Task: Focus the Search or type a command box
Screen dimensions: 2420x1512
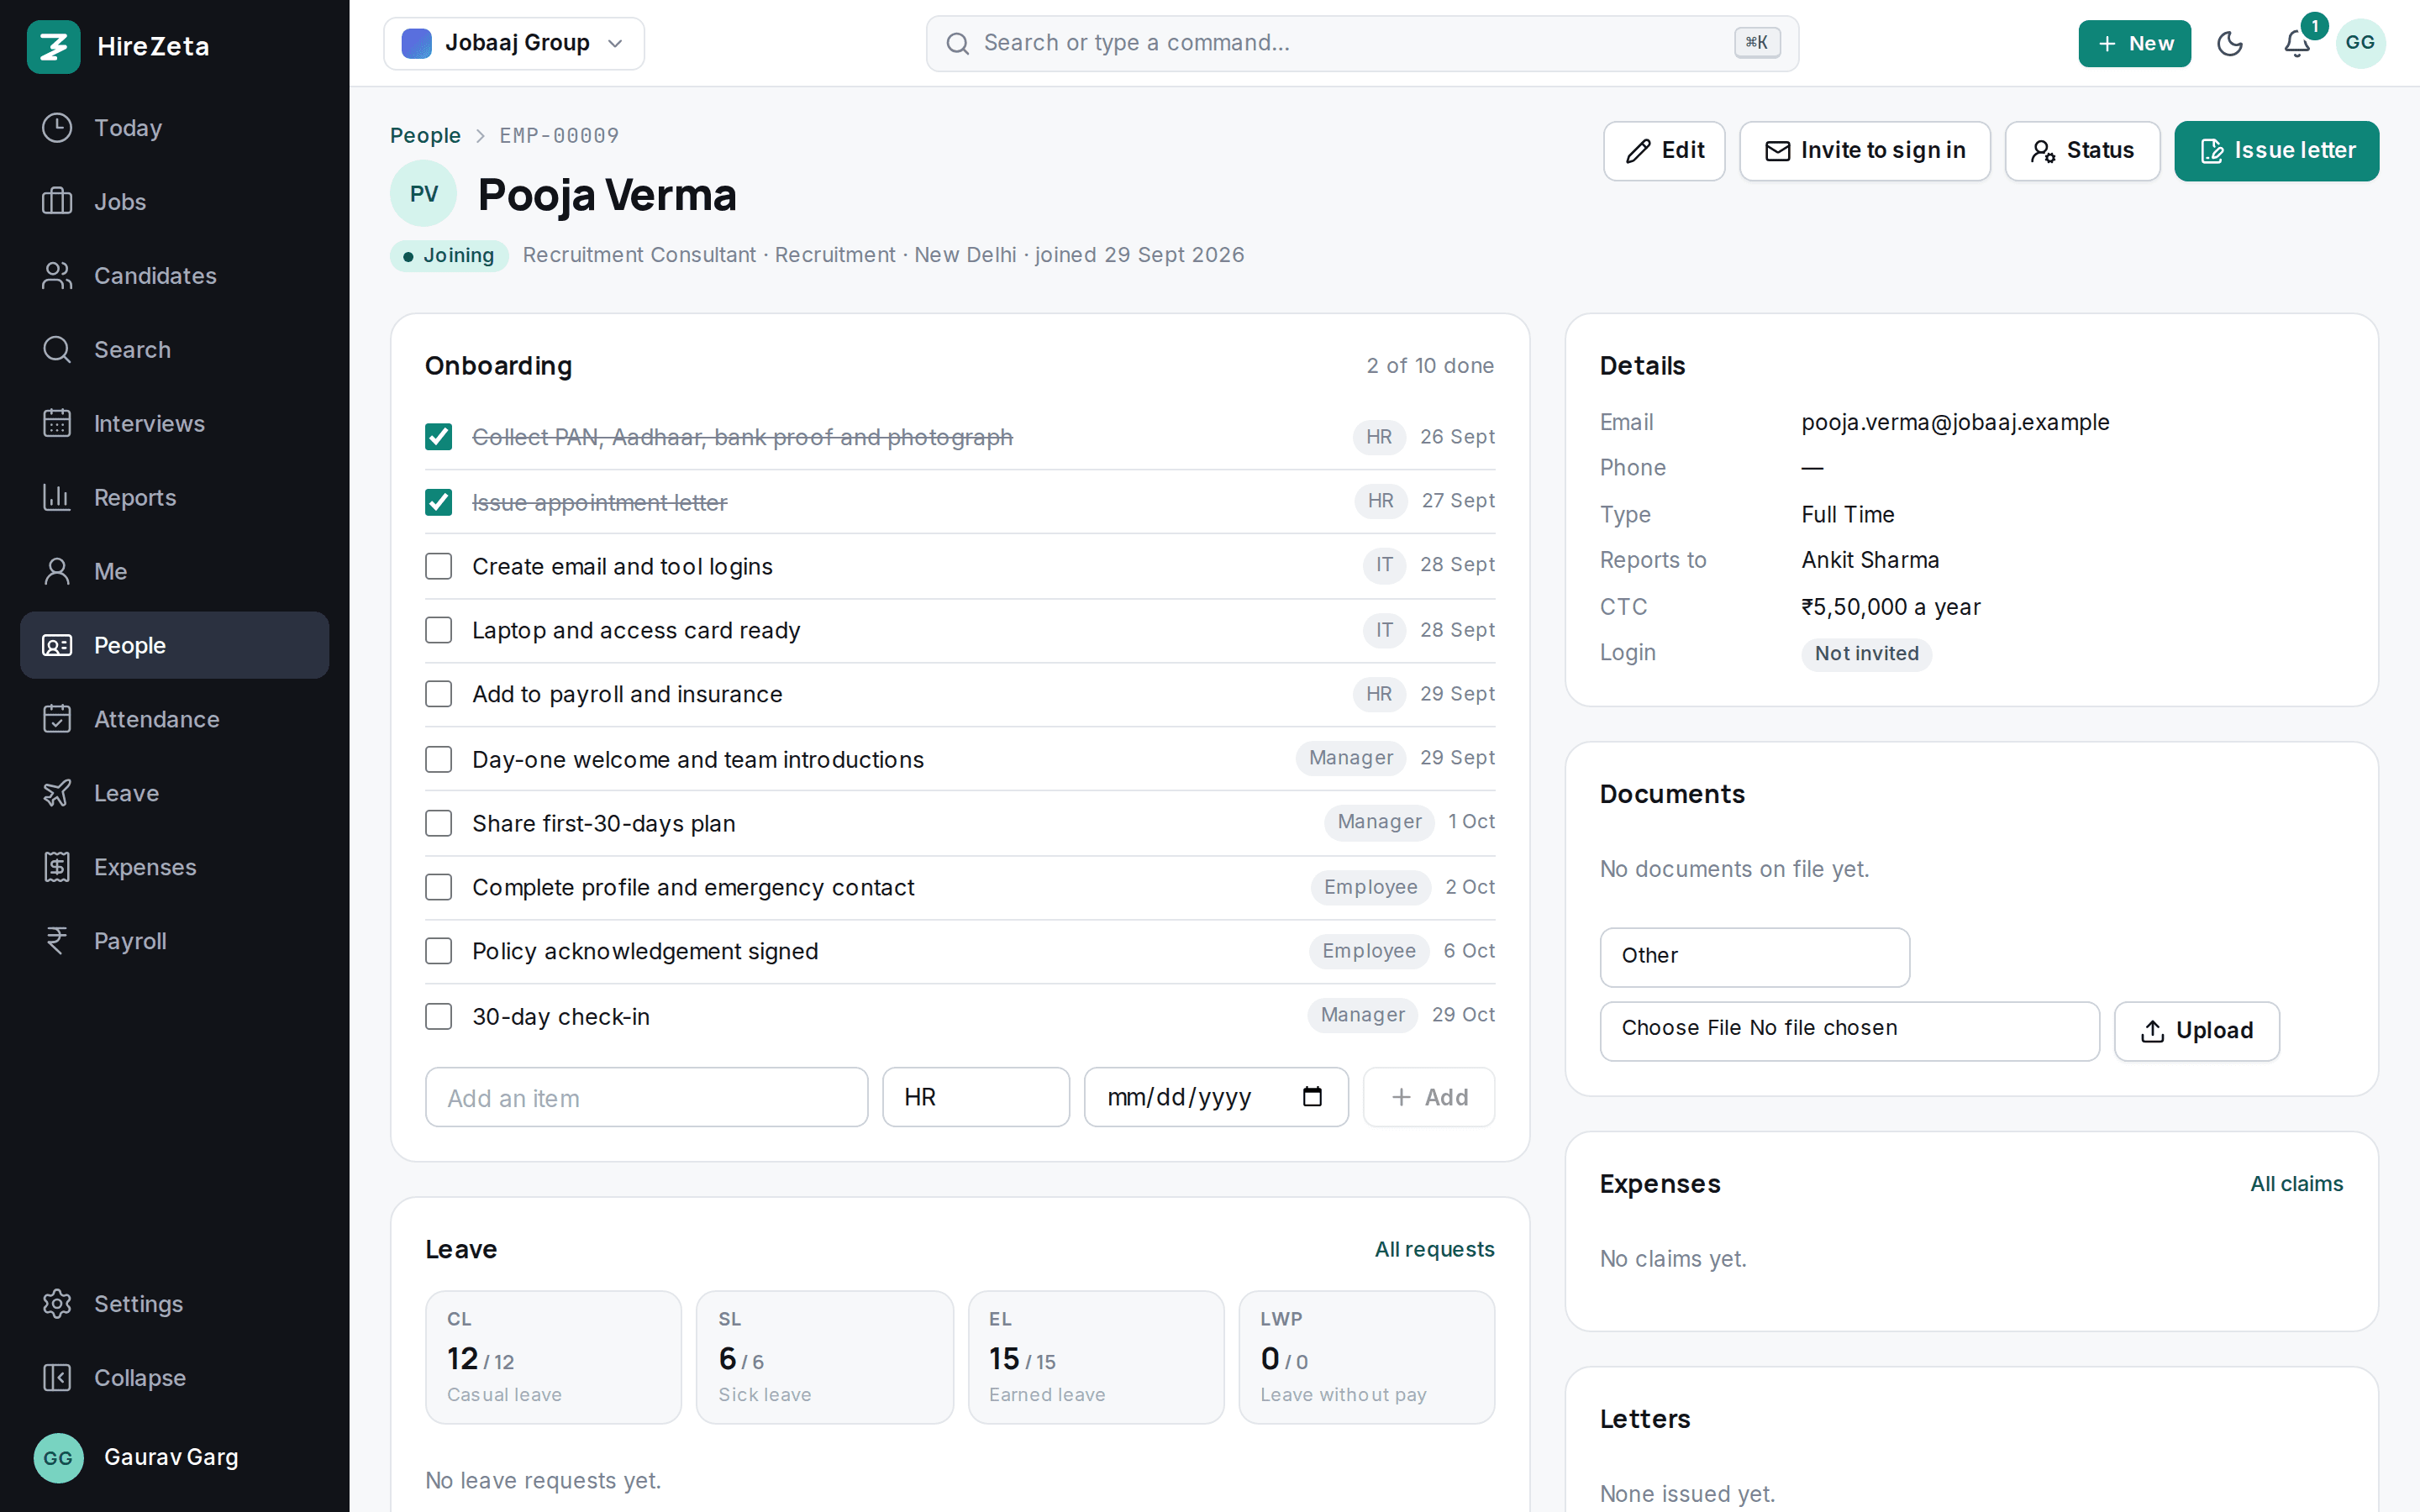Action: coord(1362,44)
